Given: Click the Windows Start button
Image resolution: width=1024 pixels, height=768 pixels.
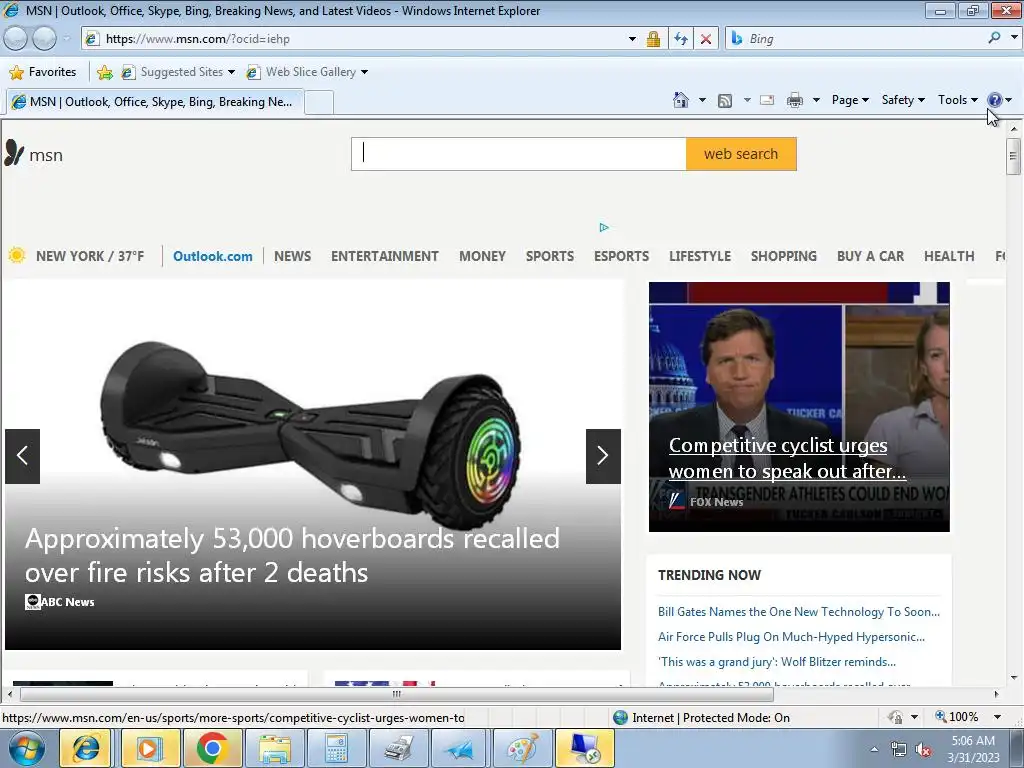Looking at the screenshot, I should pyautogui.click(x=27, y=748).
